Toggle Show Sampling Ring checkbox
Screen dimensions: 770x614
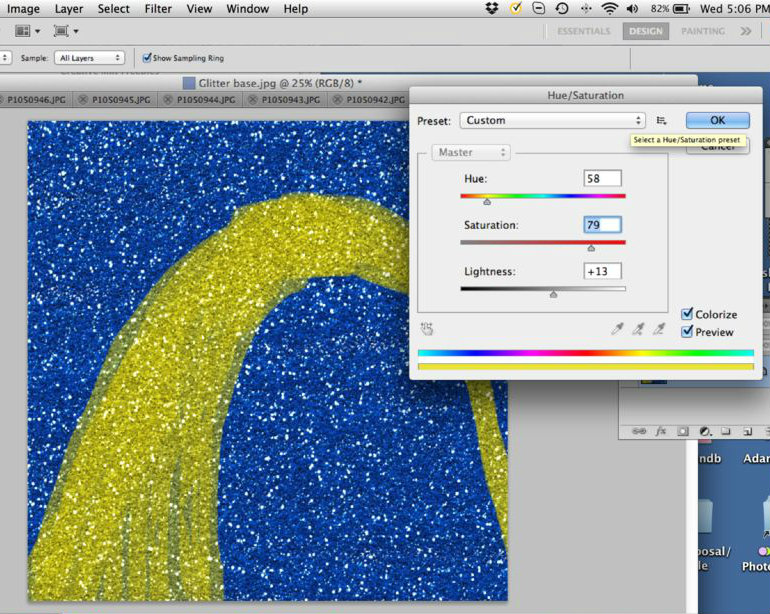tap(146, 58)
